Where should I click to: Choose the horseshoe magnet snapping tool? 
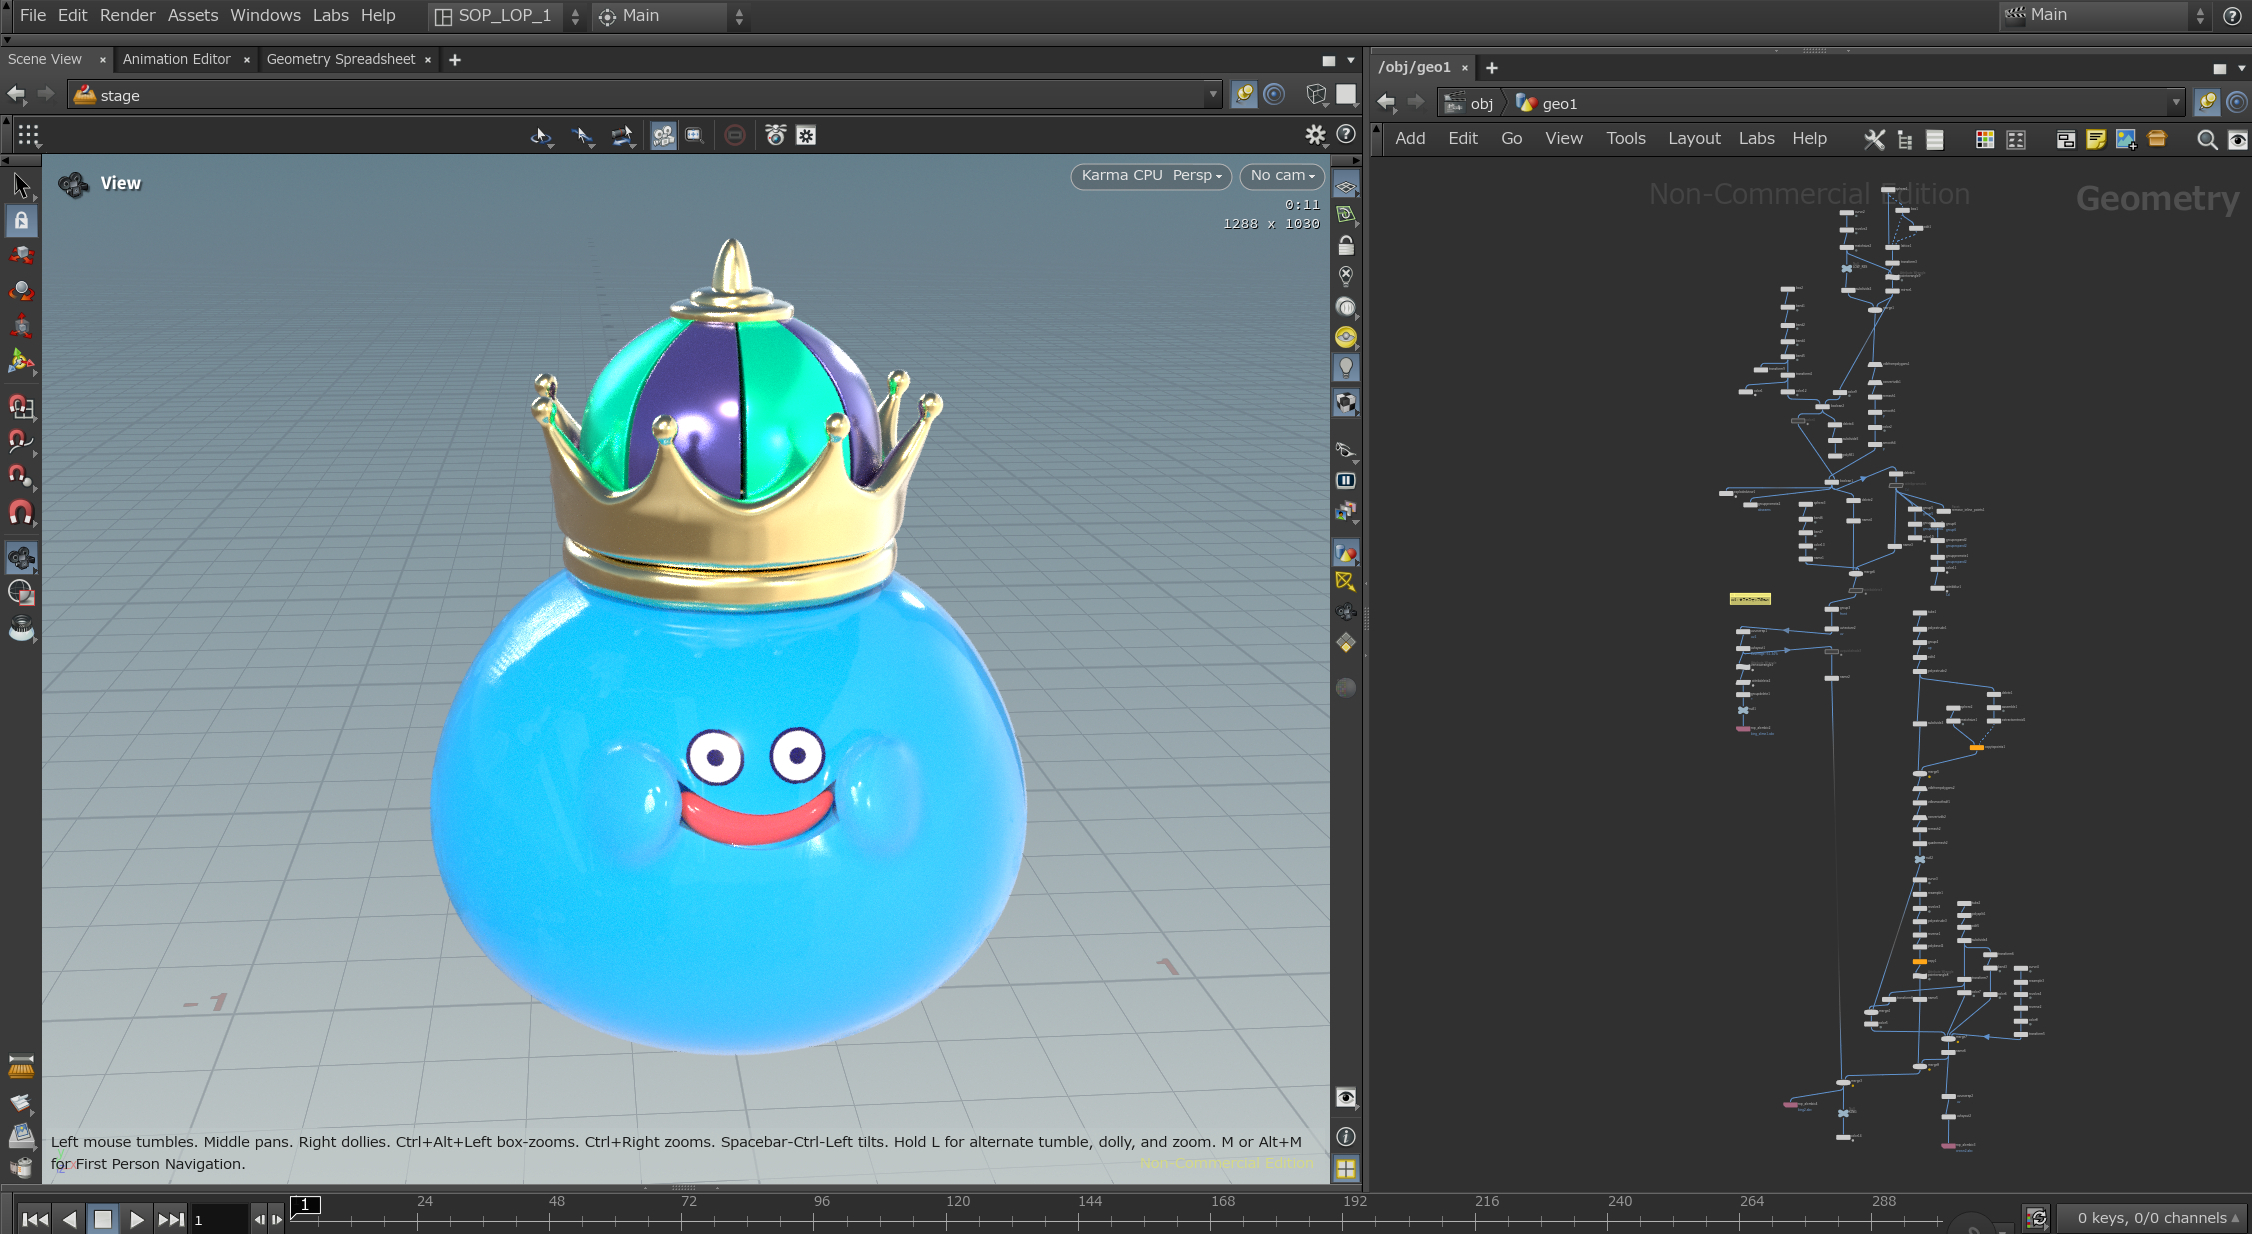point(21,513)
